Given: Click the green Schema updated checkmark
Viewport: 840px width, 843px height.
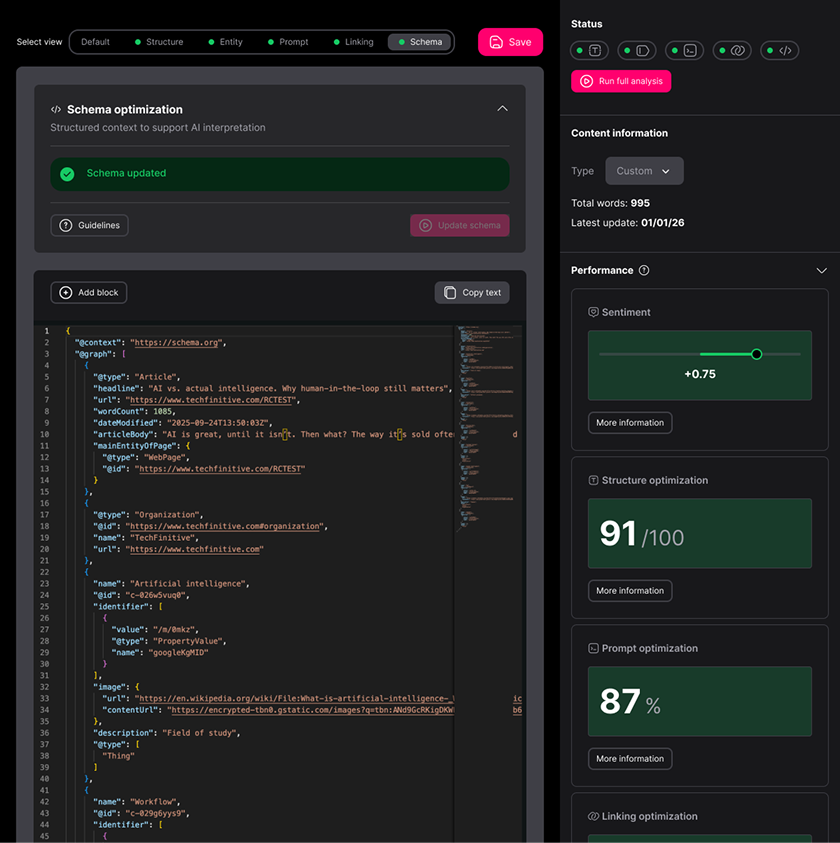Looking at the screenshot, I should tap(67, 174).
